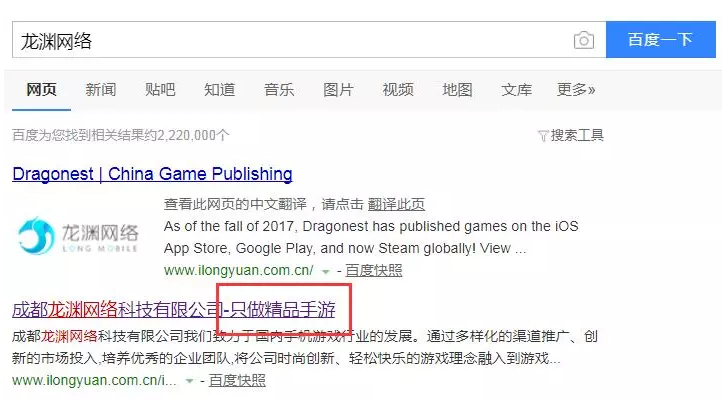
Task: Expand the 更多» menu
Action: point(576,89)
